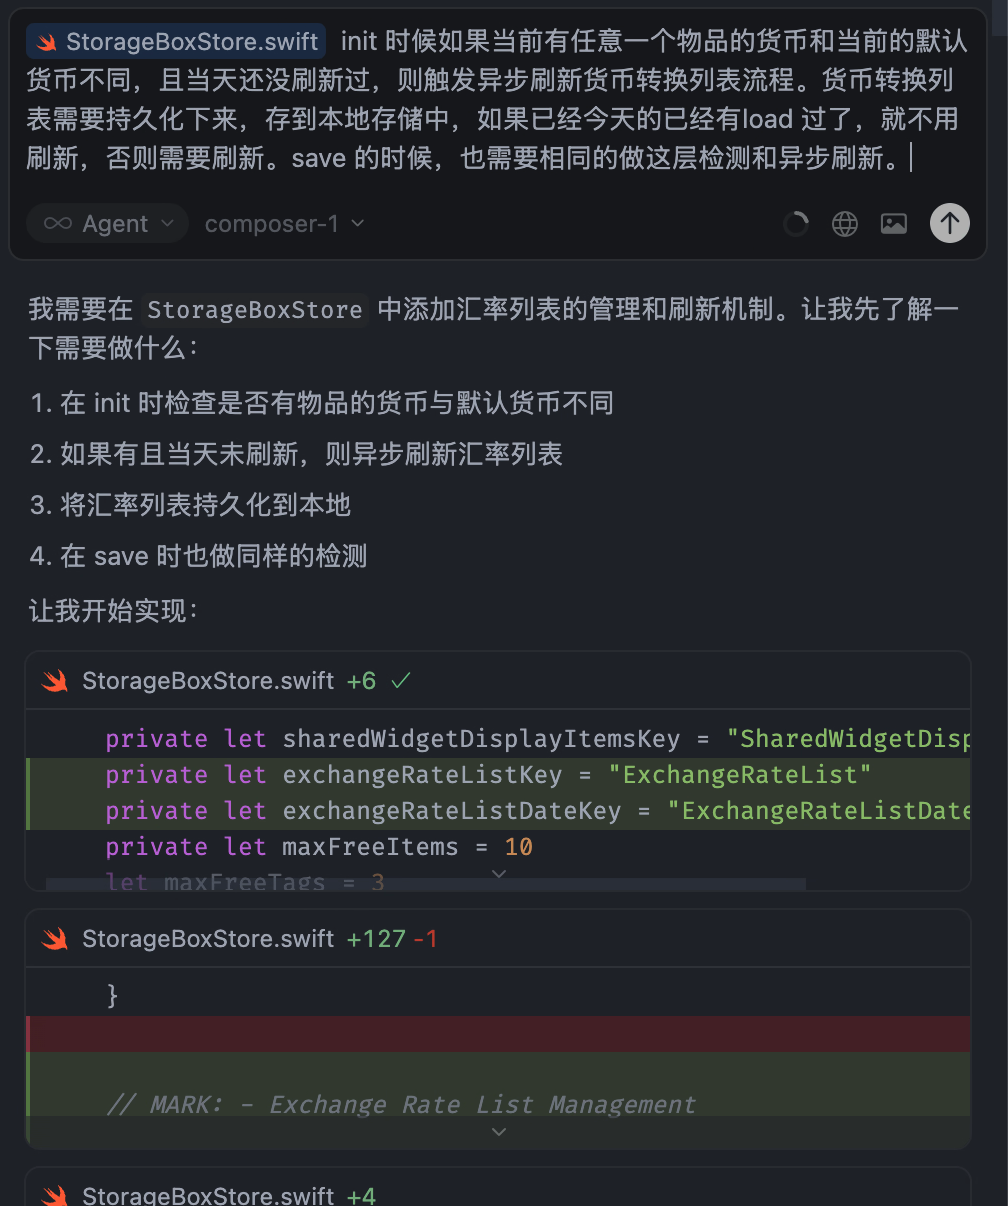The height and width of the screenshot is (1206, 1008).
Task: Attach an image using the picture icon
Action: (894, 224)
